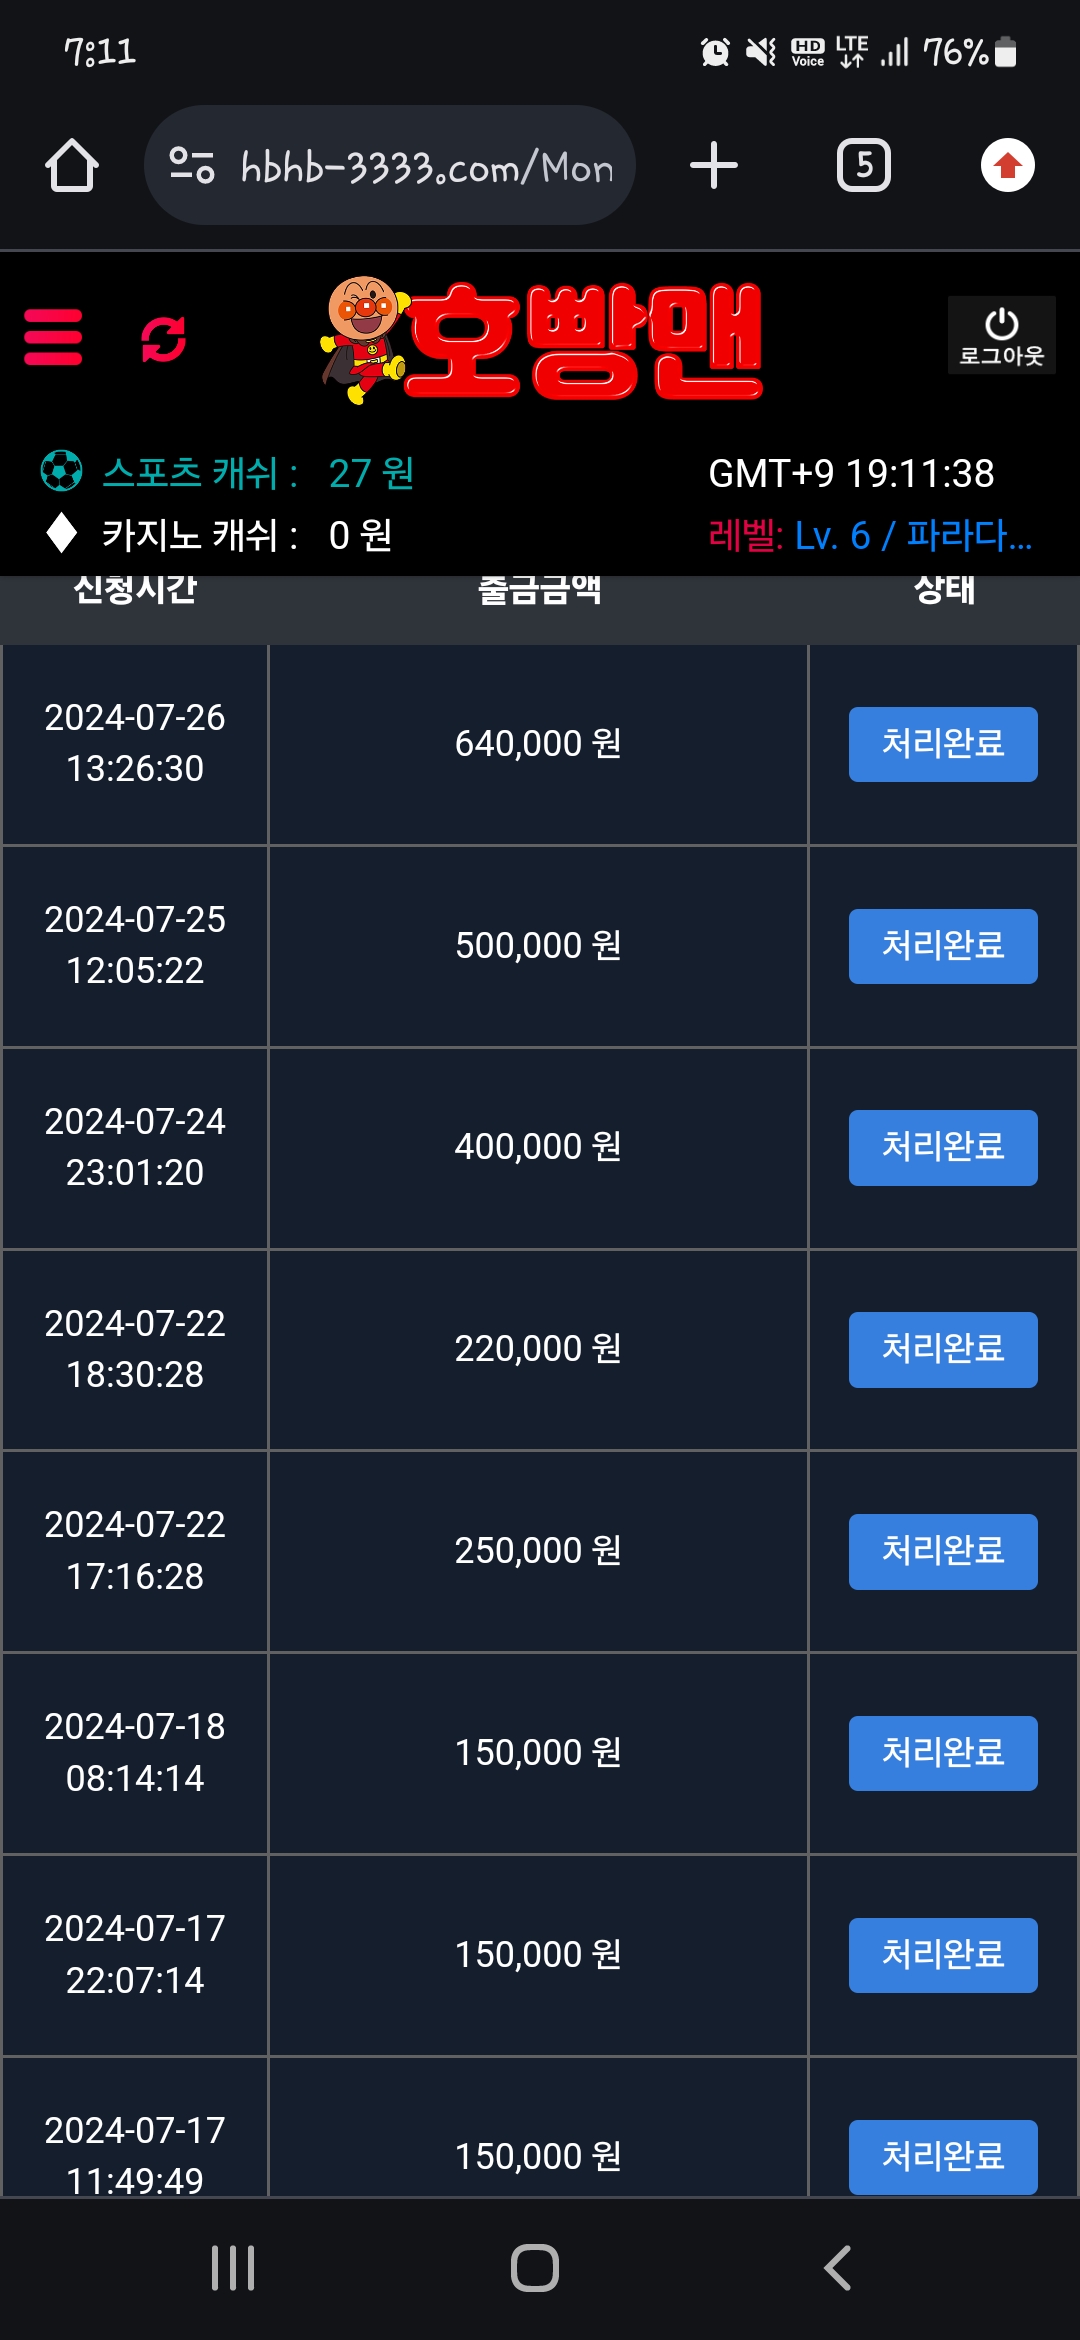Tap the red upload arrow browser icon

[x=1007, y=165]
